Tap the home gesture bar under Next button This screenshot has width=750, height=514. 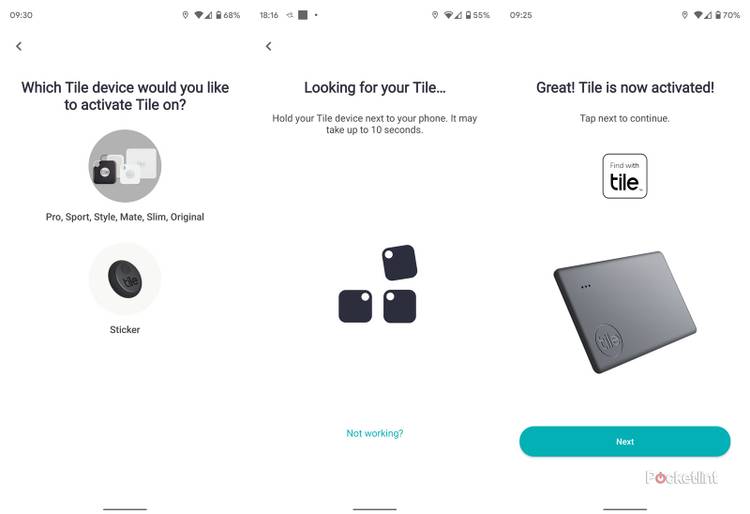pos(625,509)
